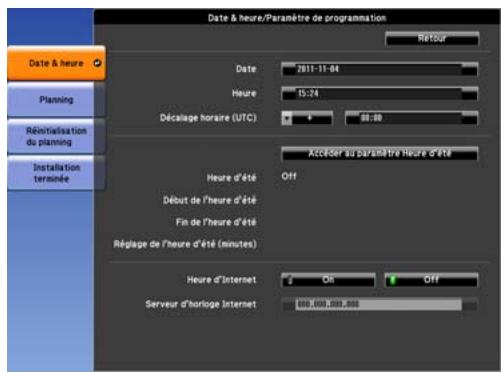The width and height of the screenshot is (503, 373).
Task: Click Accéder au paramètre Heure d'été
Action: tap(379, 153)
